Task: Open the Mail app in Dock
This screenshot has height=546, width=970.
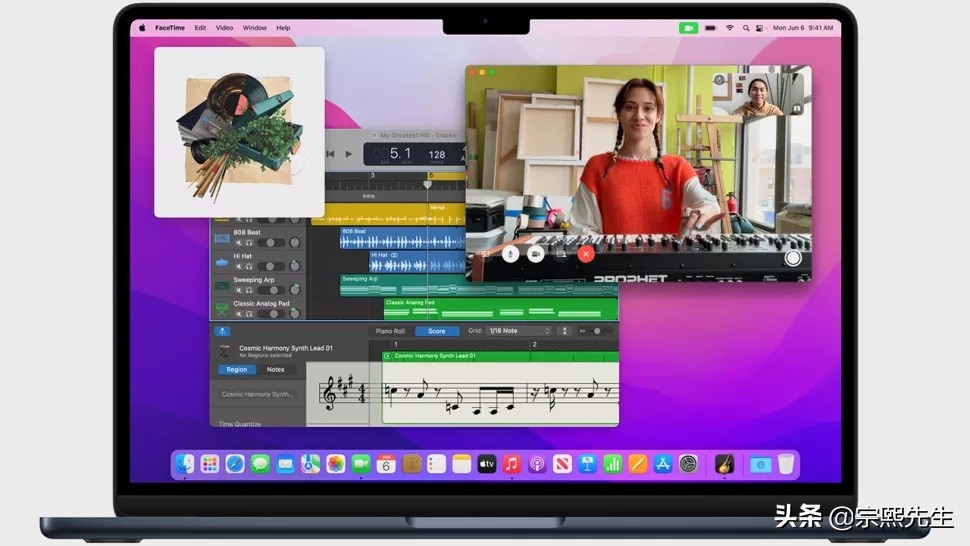Action: [x=285, y=464]
